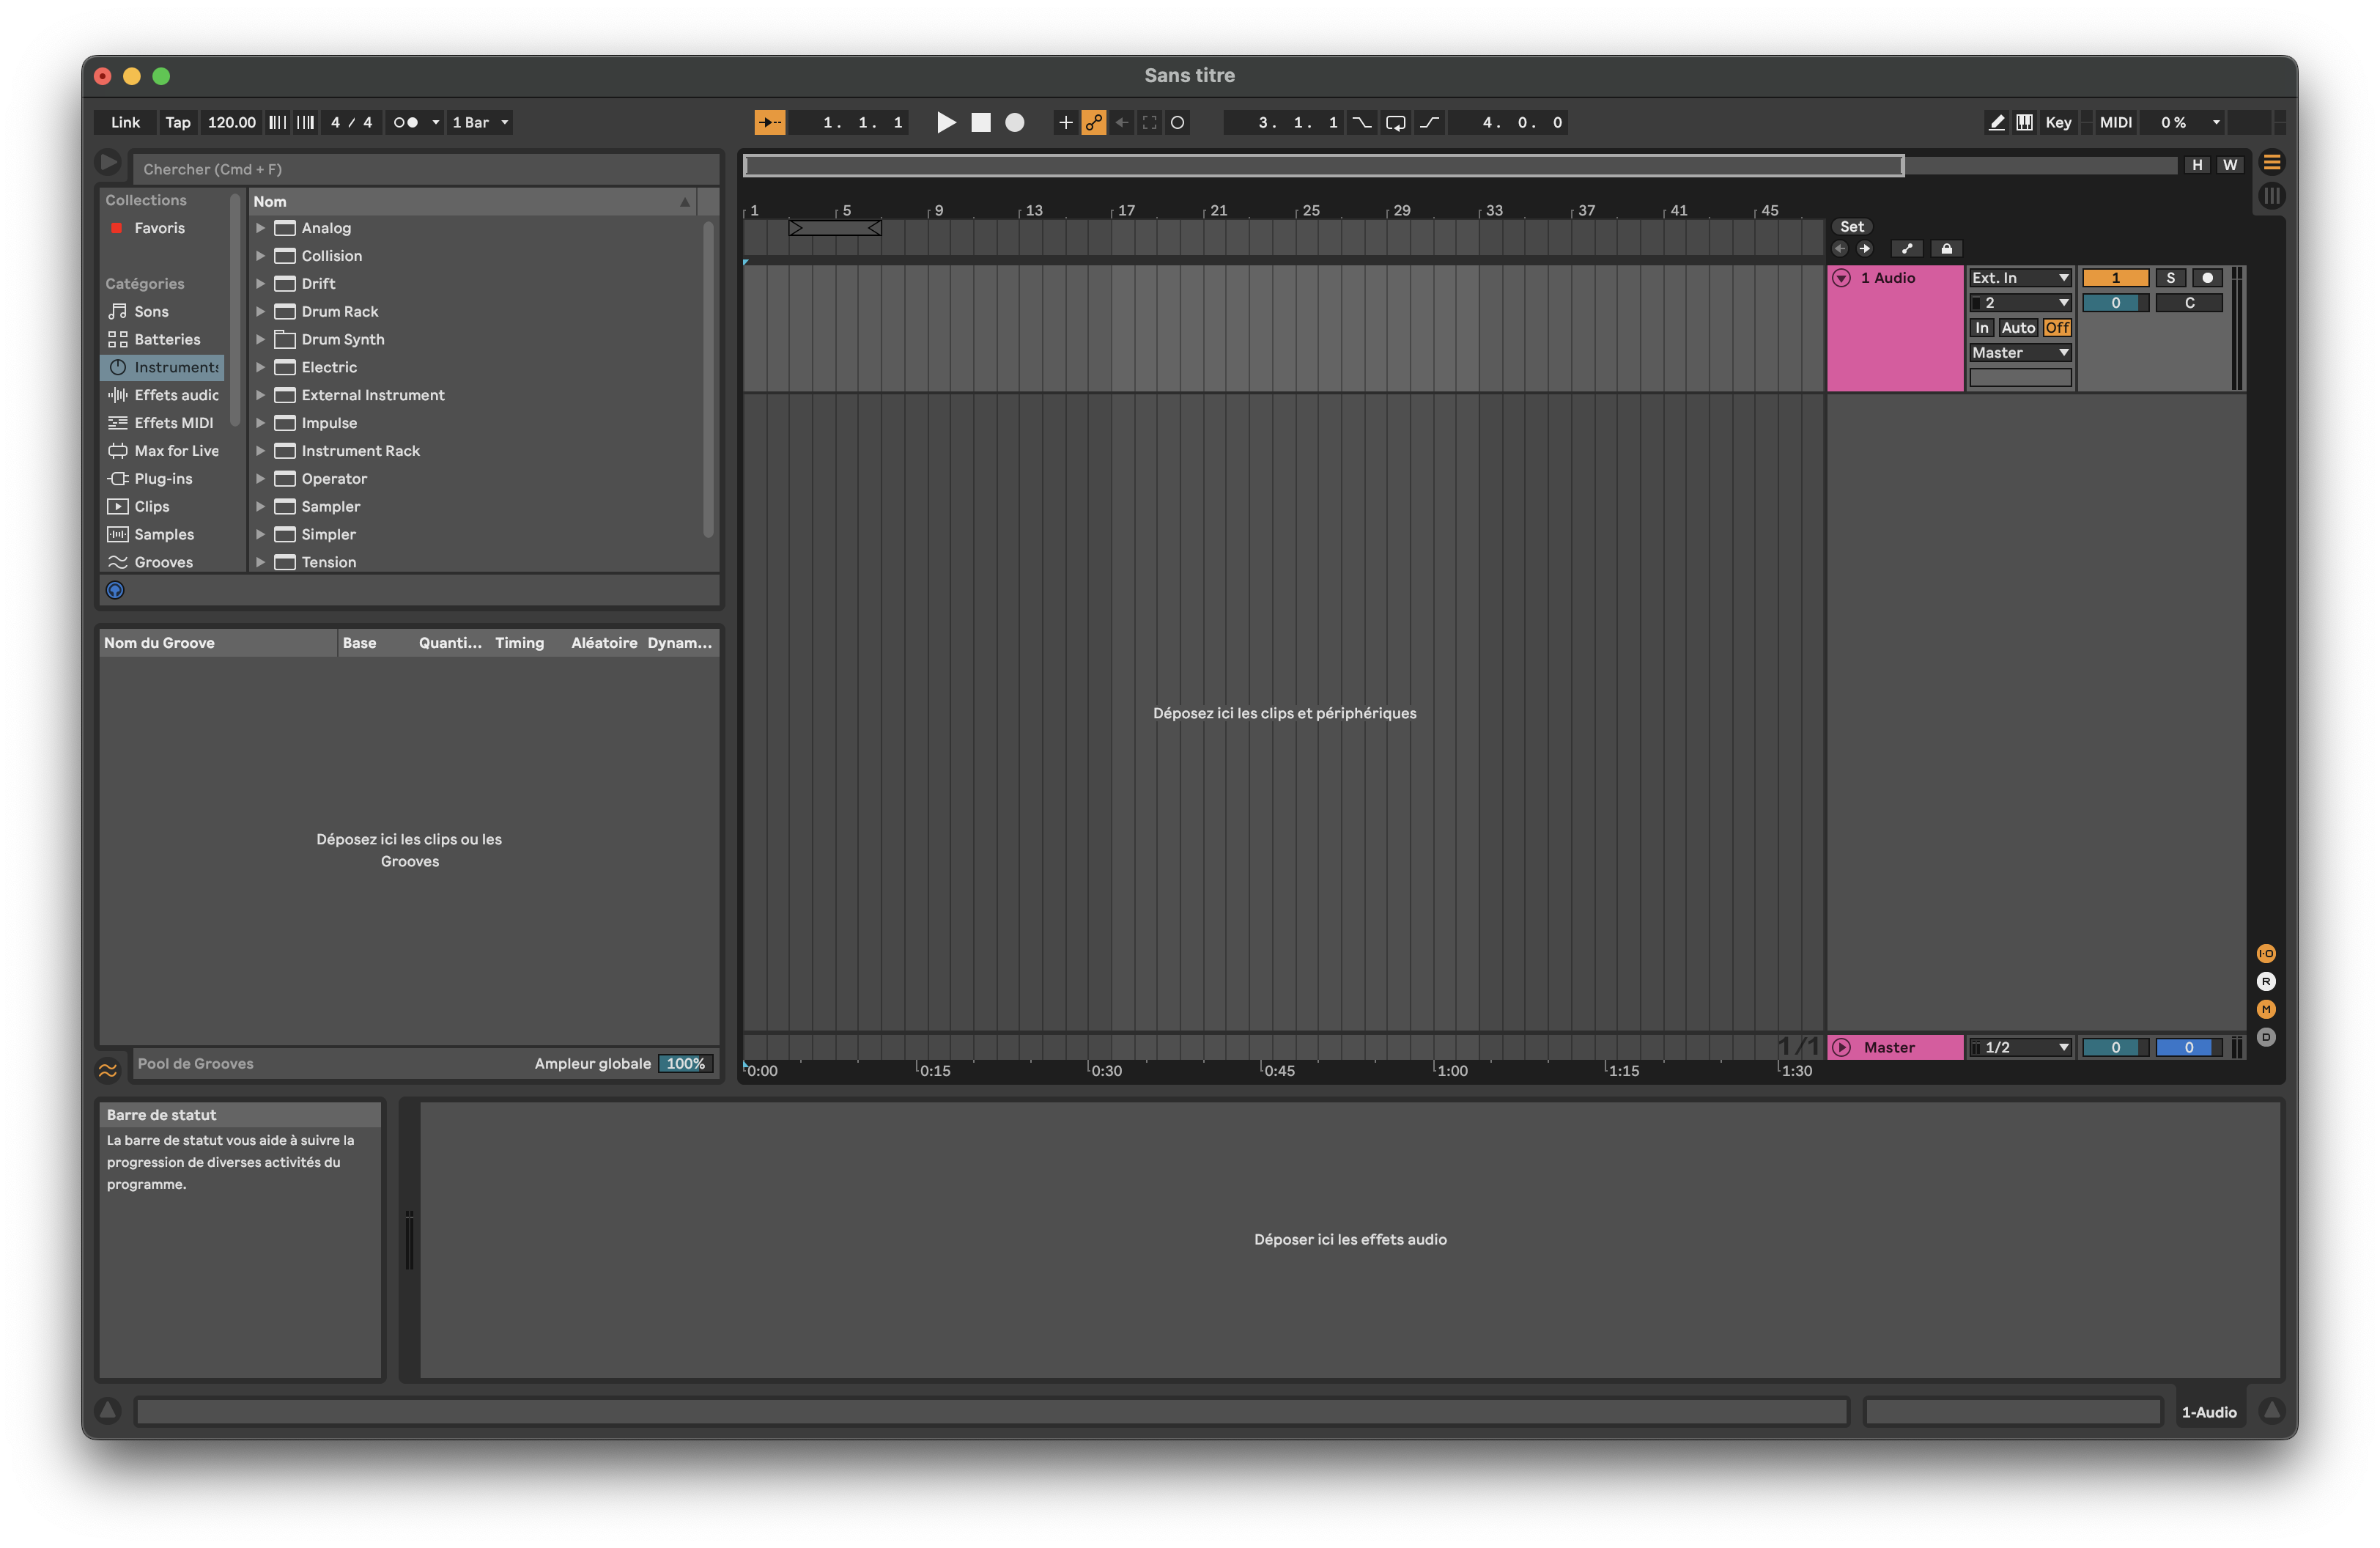
Task: Toggle the Punch-In switch icon
Action: (x=1361, y=122)
